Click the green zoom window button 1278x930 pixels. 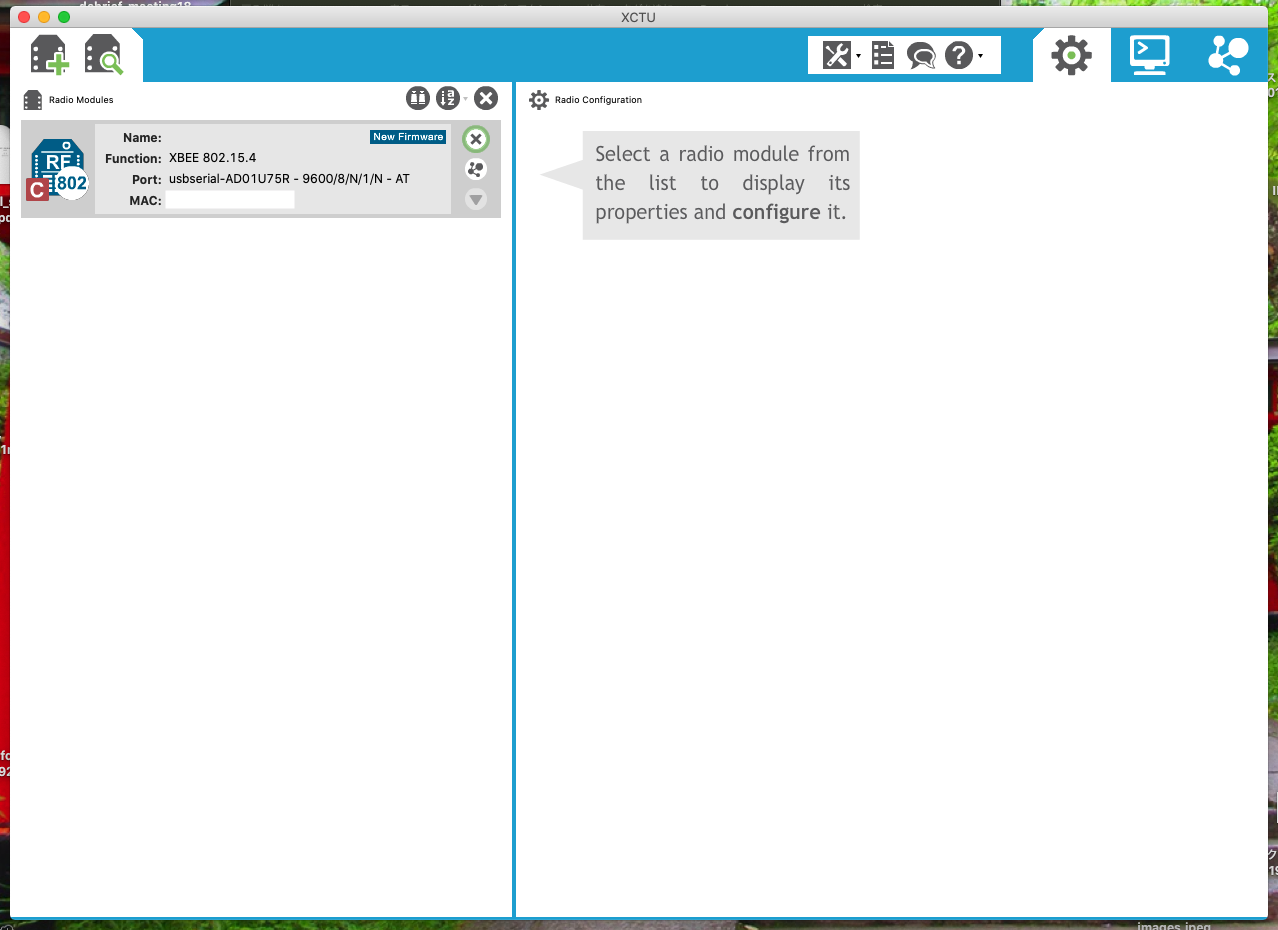tap(64, 17)
